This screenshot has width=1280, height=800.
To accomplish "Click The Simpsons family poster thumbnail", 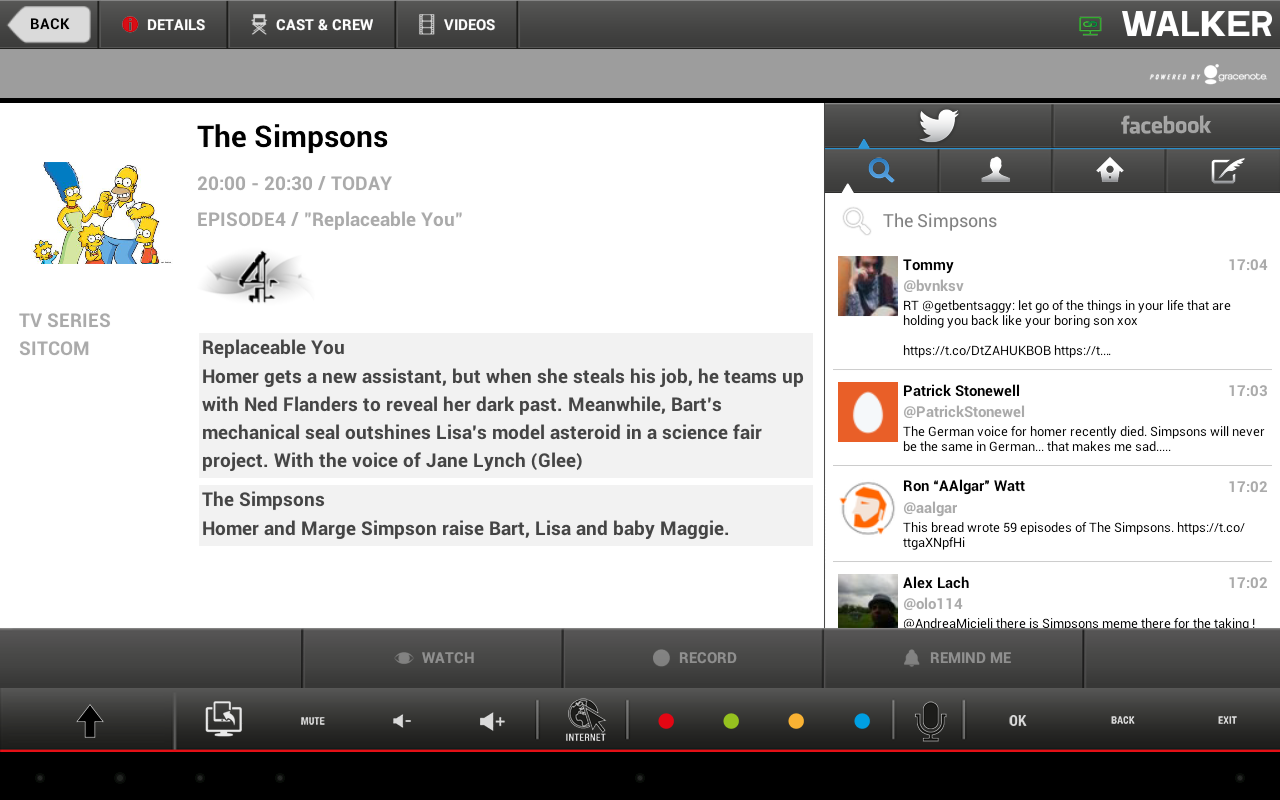I will [x=100, y=213].
